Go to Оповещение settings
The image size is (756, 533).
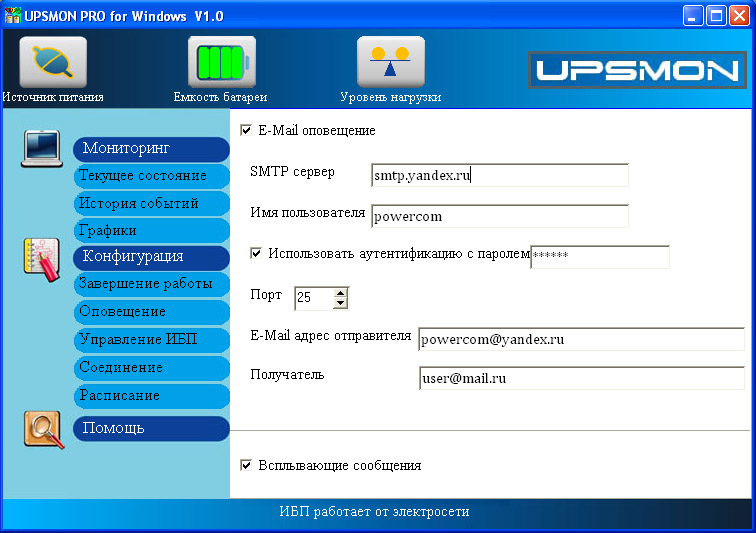coord(151,312)
